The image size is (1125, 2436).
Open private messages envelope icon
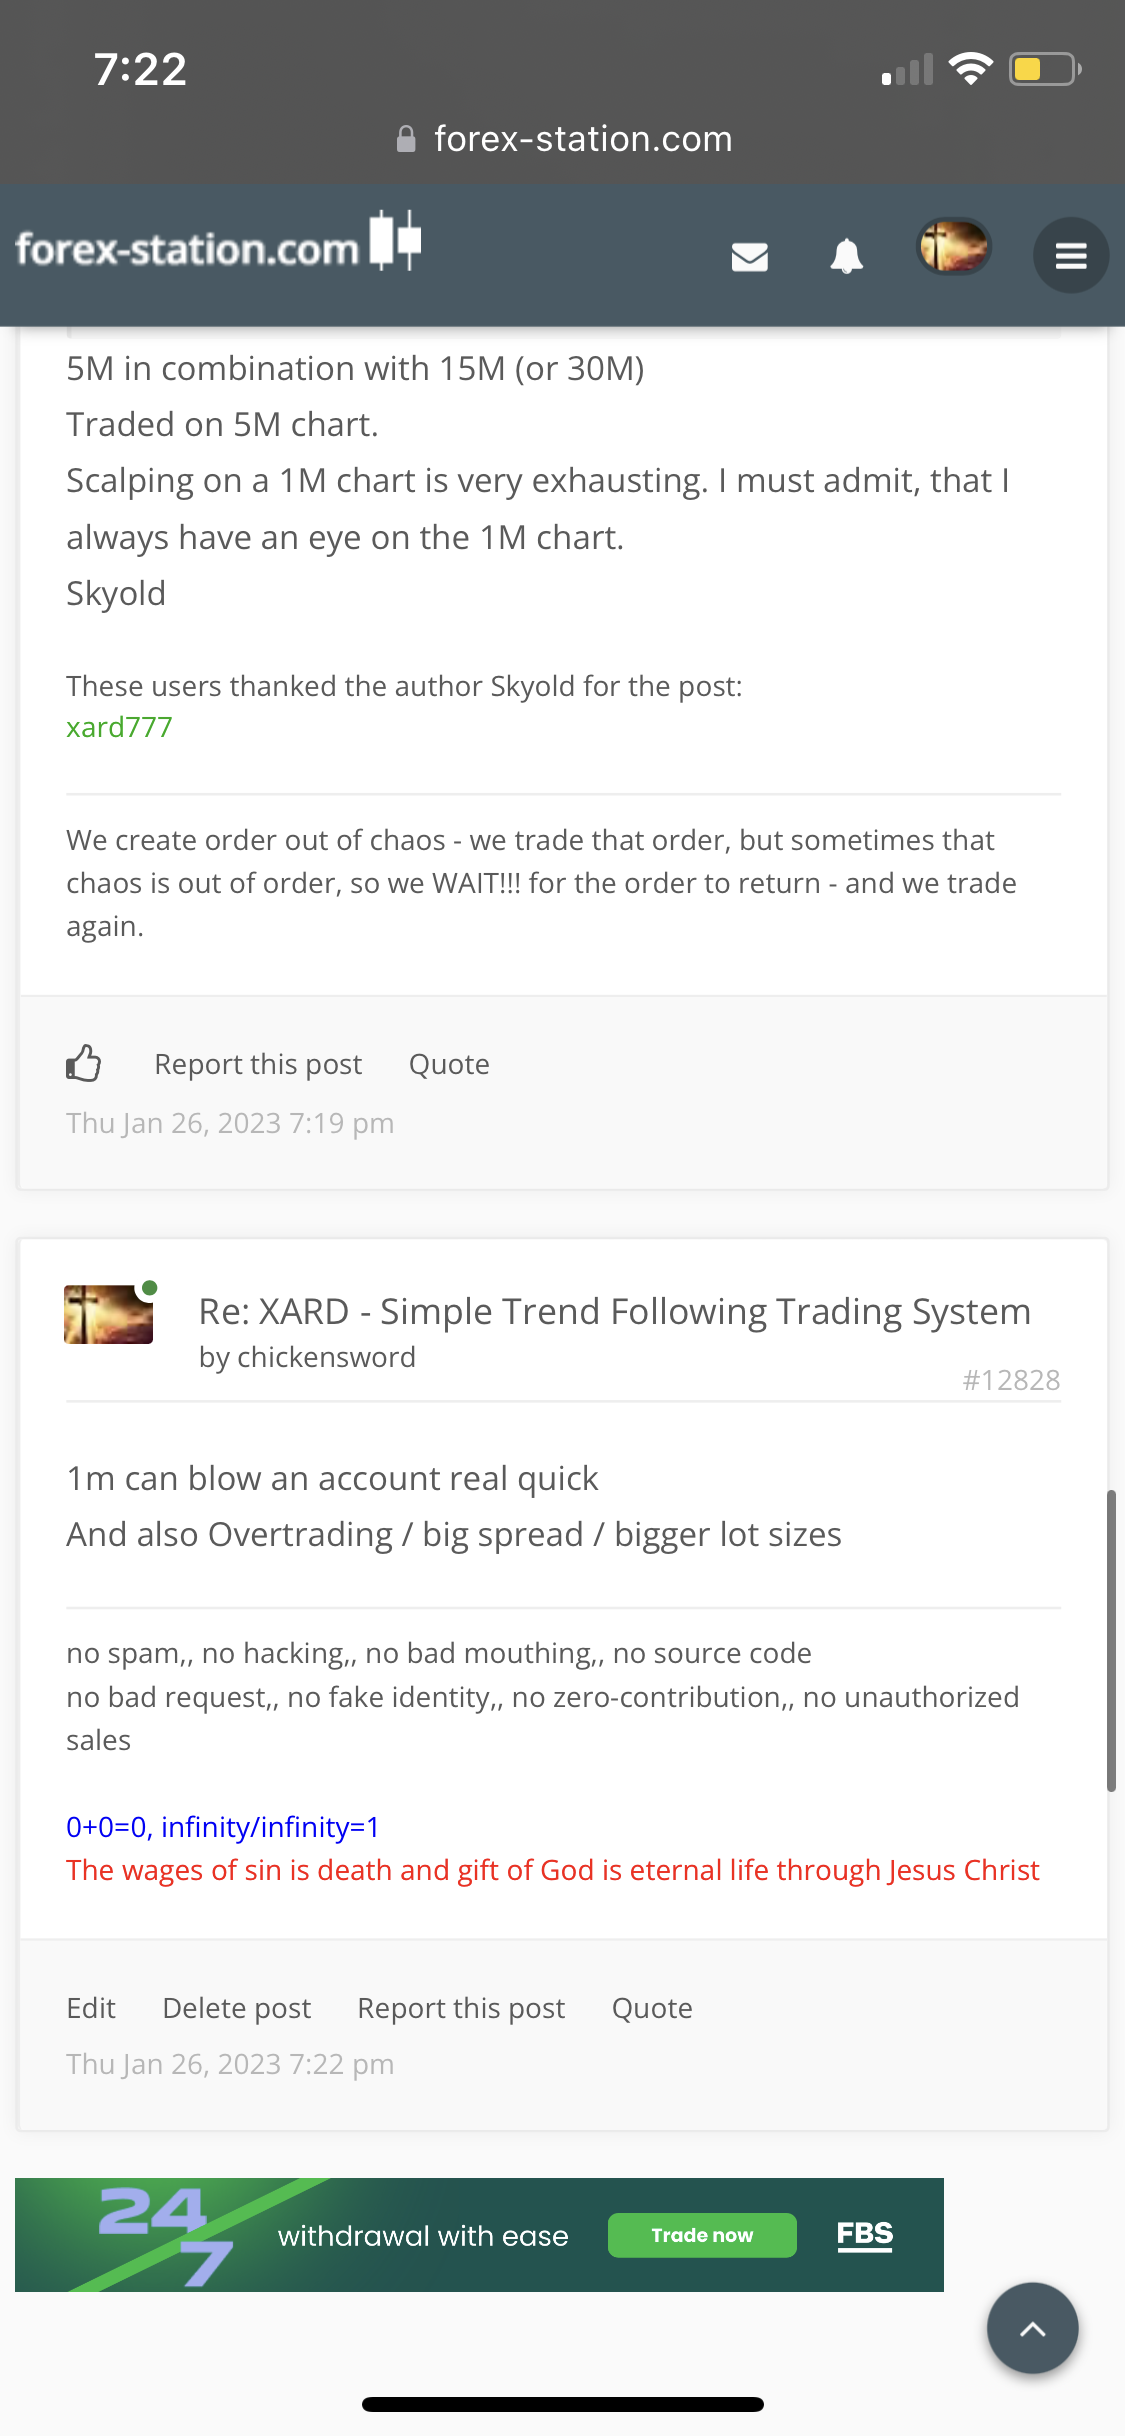point(749,257)
